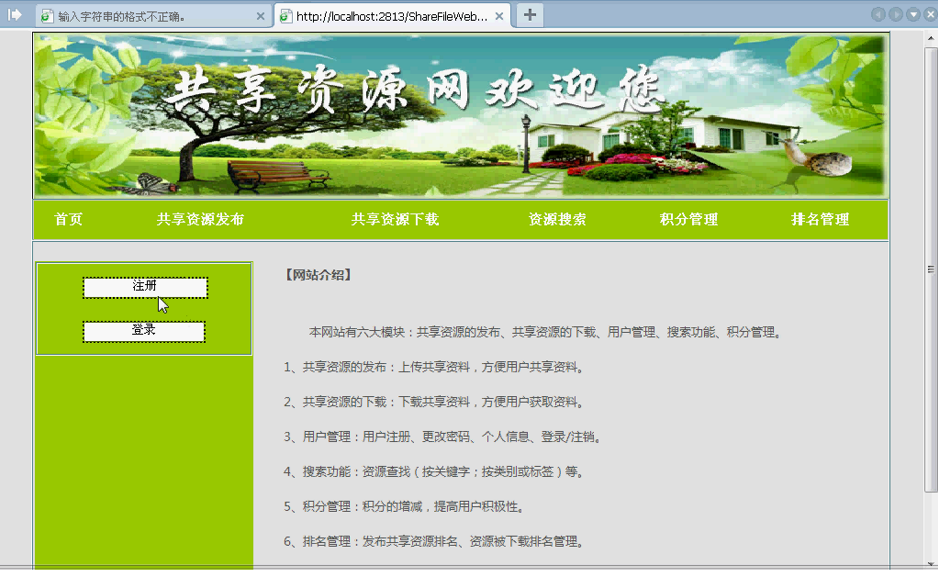Screen dimensions: 938x570
Task: Click the page icon on first tab
Action: coord(47,17)
